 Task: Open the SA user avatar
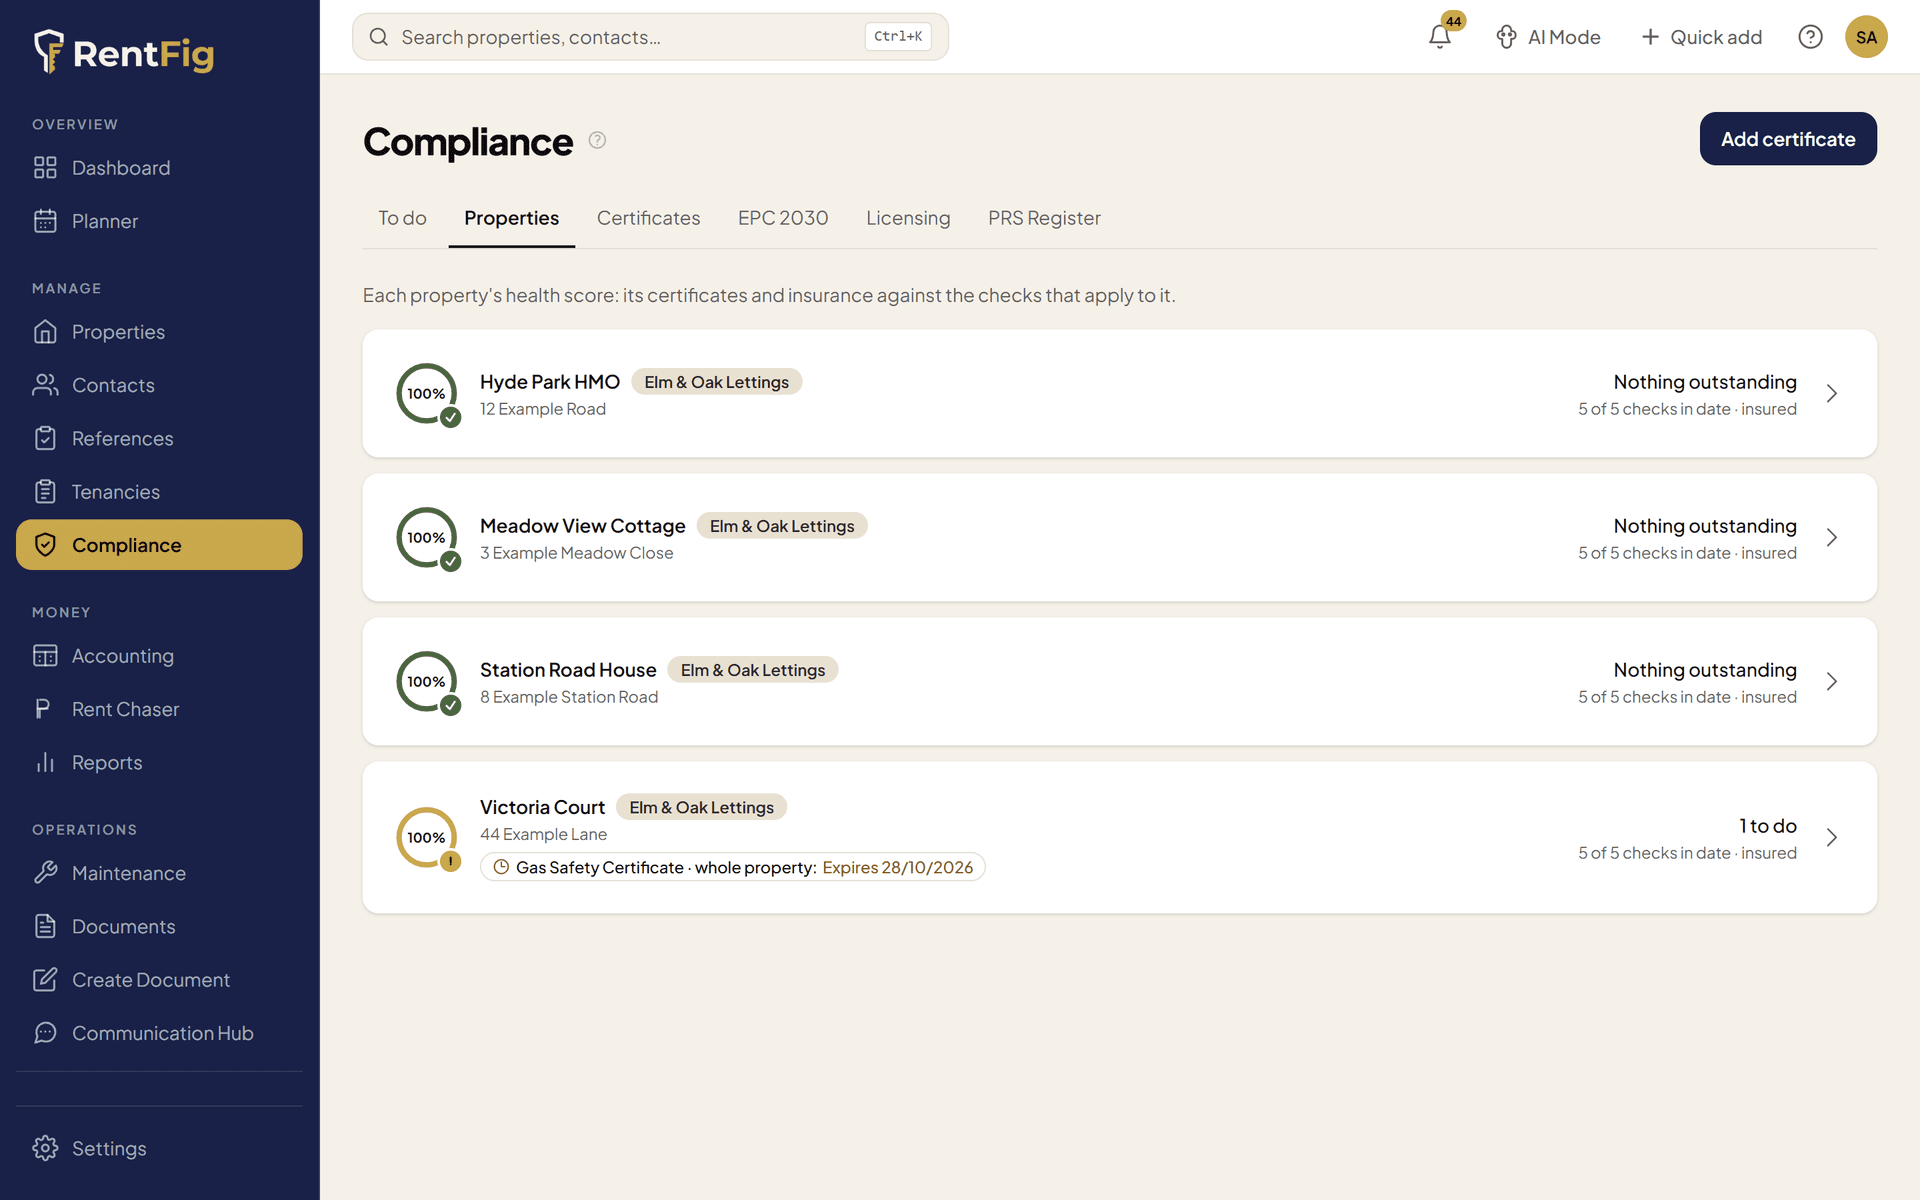pos(1866,37)
